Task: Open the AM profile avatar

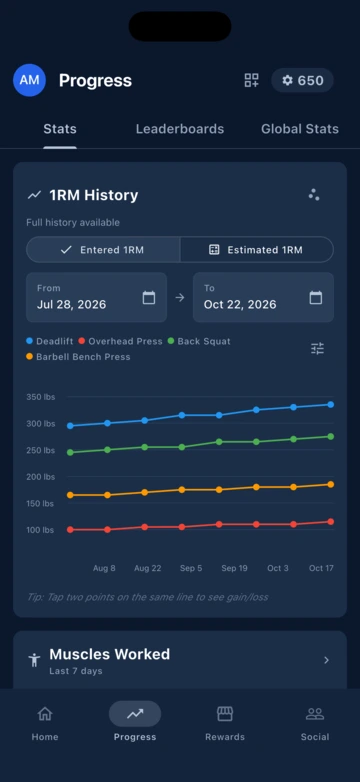Action: tap(29, 80)
